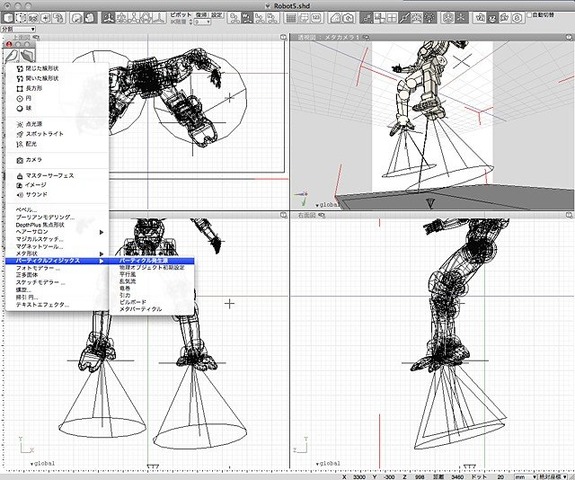Viewport: 575px width, 480px height.
Task: Activate the highlighted three-axis manipulator icon
Action: point(108,18)
